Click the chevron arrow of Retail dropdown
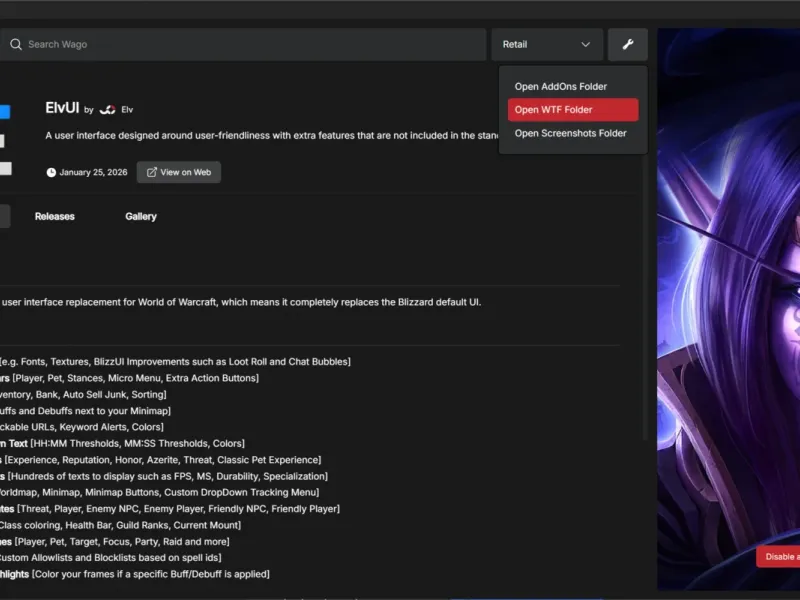The width and height of the screenshot is (800, 600). pyautogui.click(x=586, y=44)
